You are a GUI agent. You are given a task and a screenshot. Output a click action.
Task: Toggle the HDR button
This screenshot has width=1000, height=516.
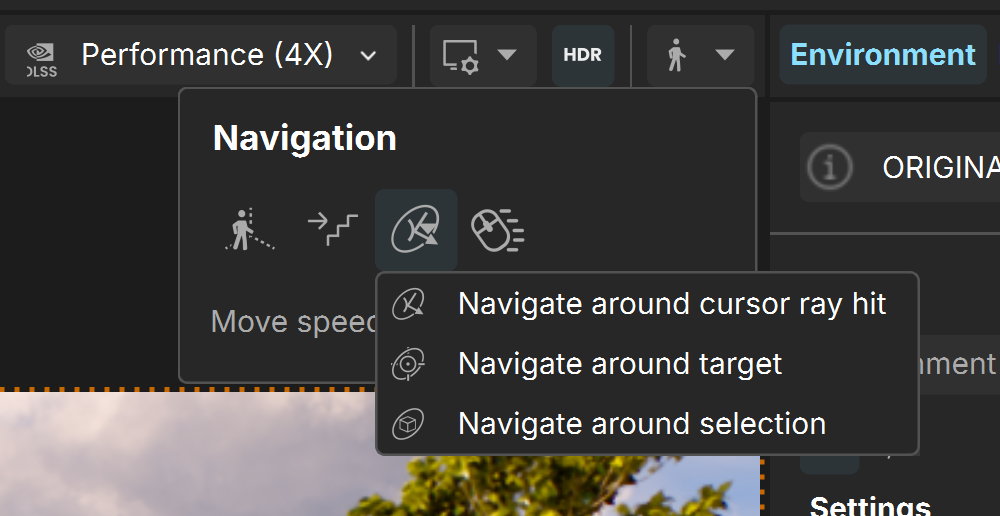pyautogui.click(x=583, y=55)
